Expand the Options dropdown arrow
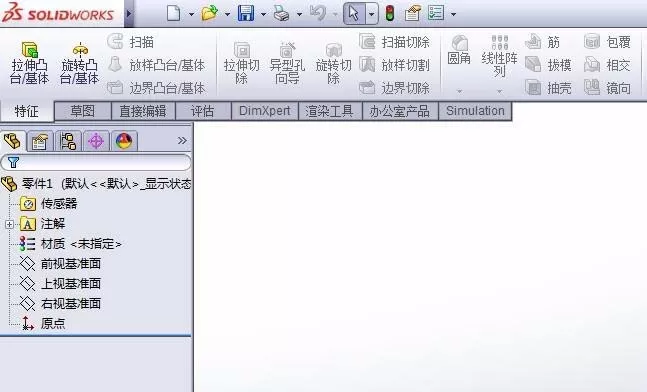This screenshot has height=392, width=647. point(453,14)
